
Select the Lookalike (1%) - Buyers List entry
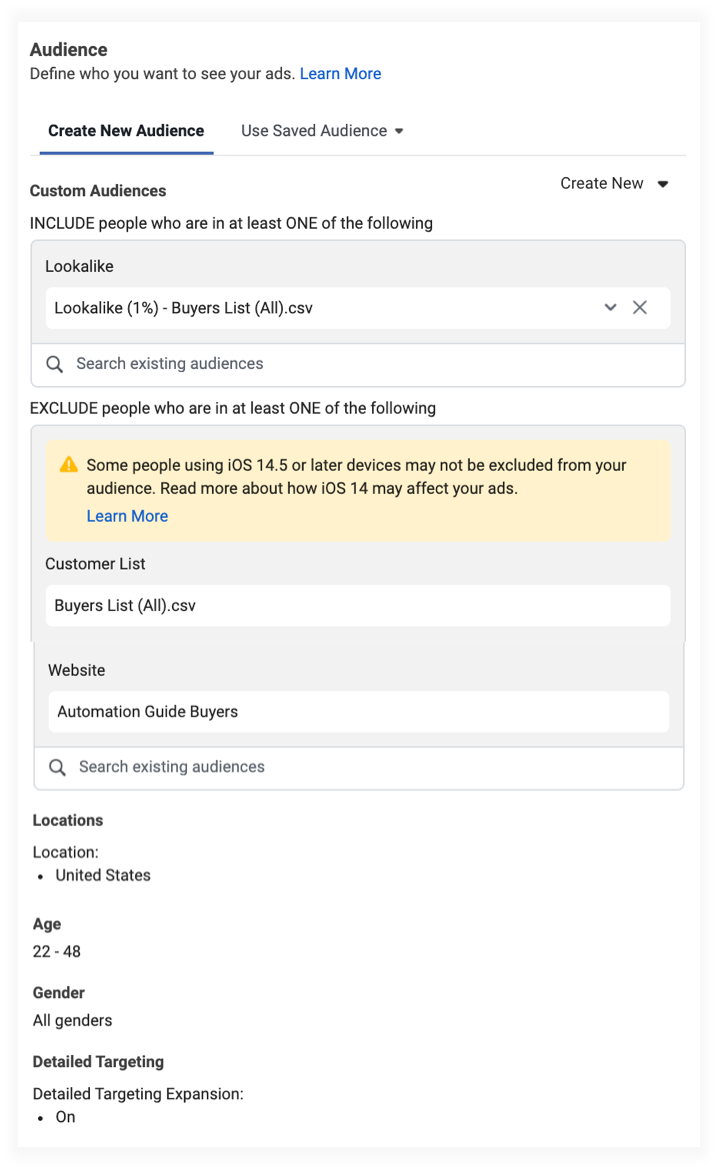click(184, 308)
